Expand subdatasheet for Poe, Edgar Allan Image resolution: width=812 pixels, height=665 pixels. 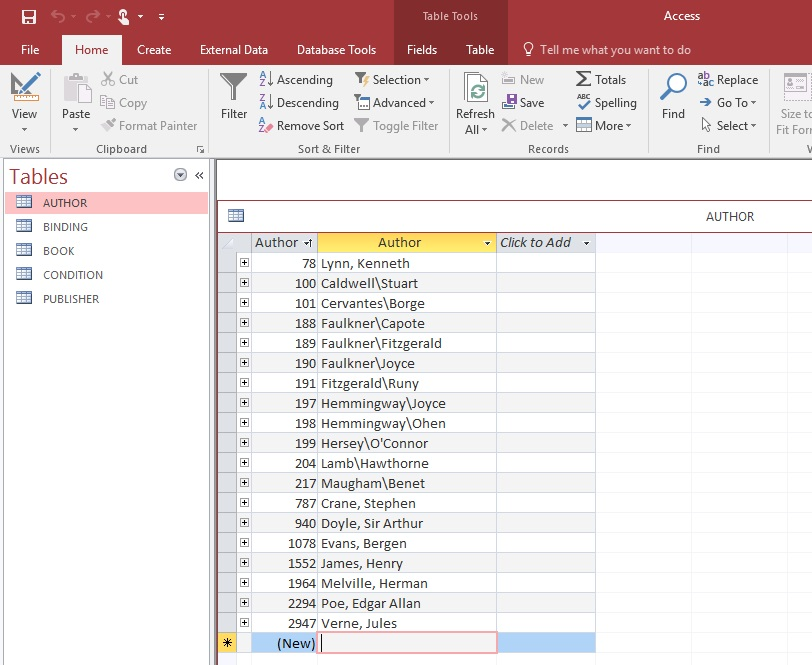point(244,603)
